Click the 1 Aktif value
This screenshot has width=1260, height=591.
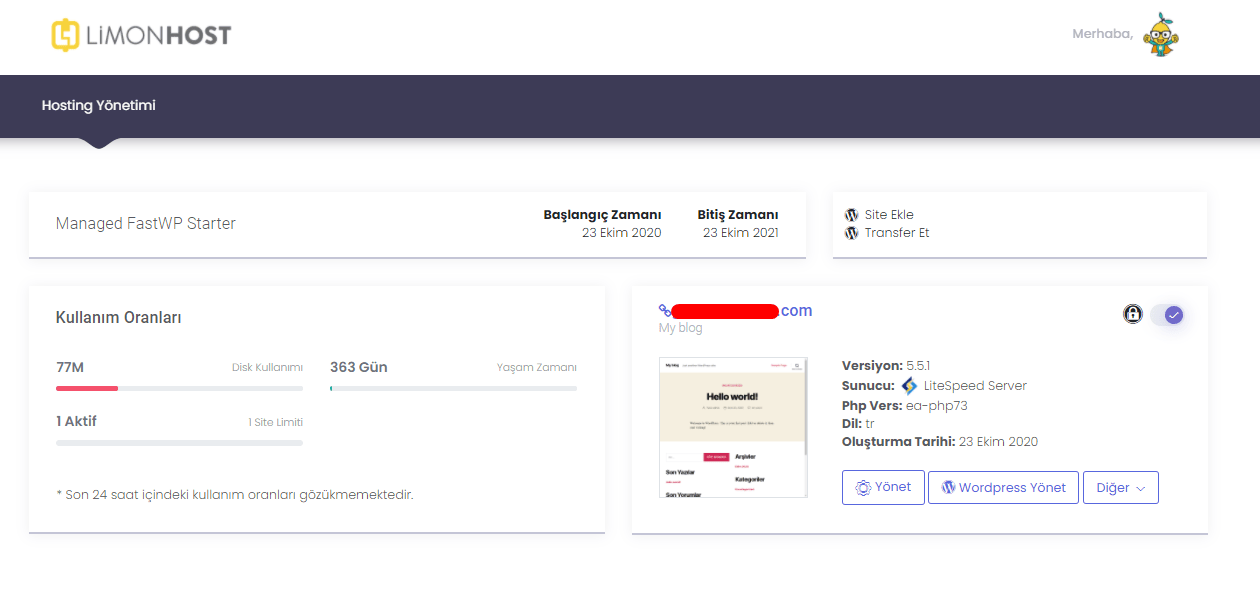click(76, 421)
